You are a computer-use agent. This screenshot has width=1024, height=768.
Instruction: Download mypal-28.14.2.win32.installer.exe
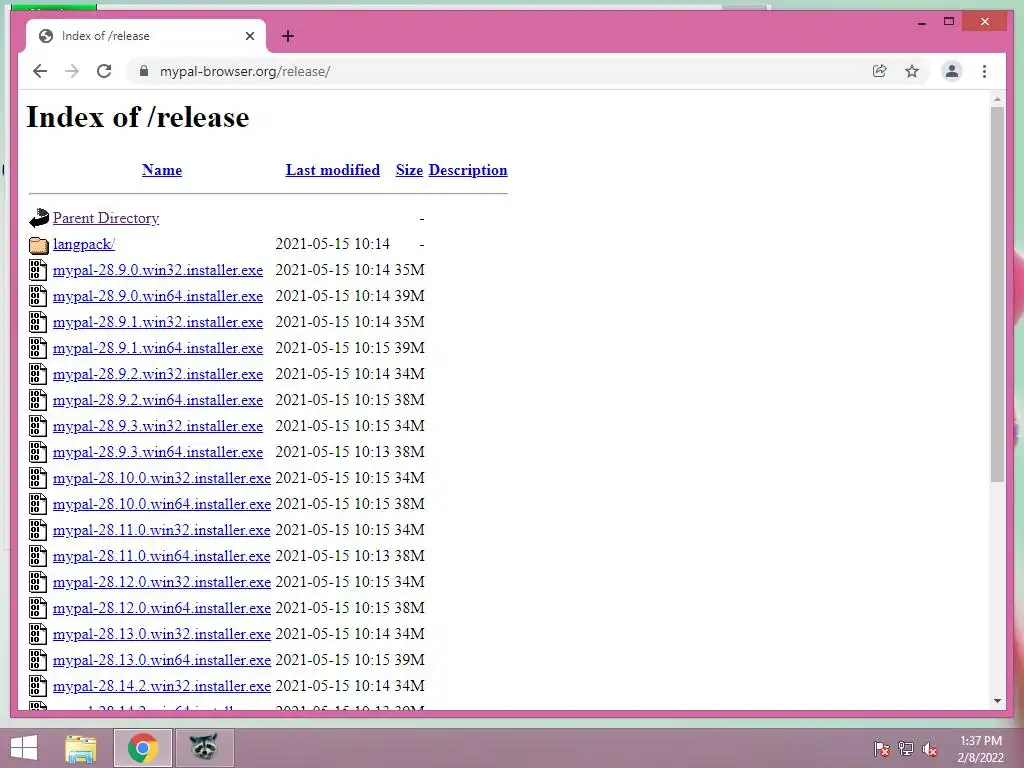[162, 686]
